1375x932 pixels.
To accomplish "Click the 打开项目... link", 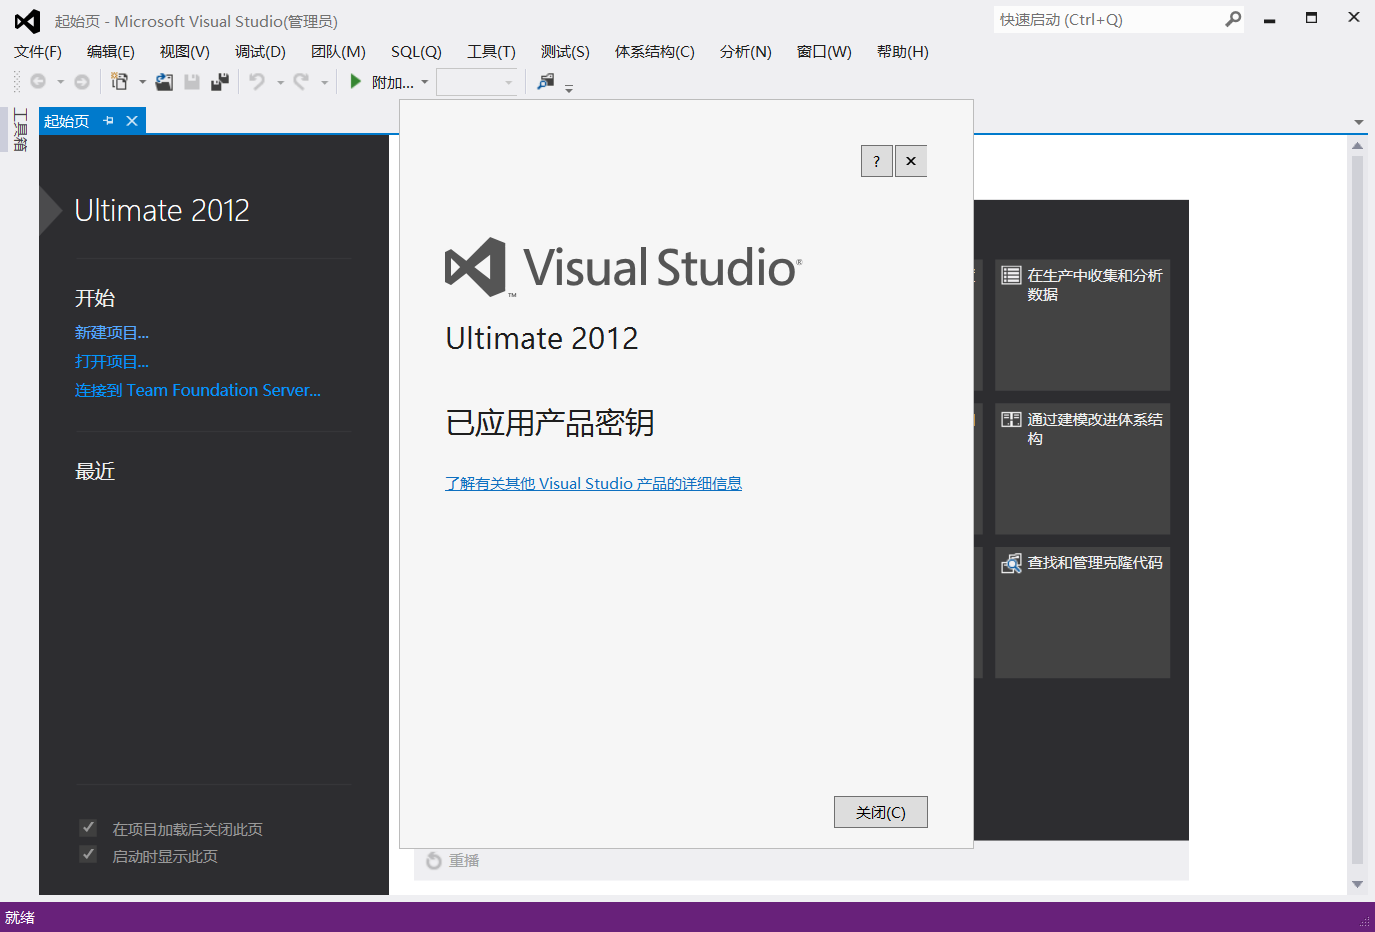I will point(112,362).
